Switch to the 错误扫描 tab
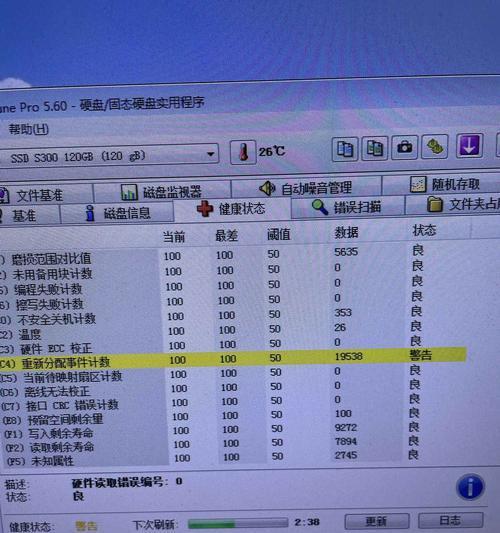 point(348,207)
